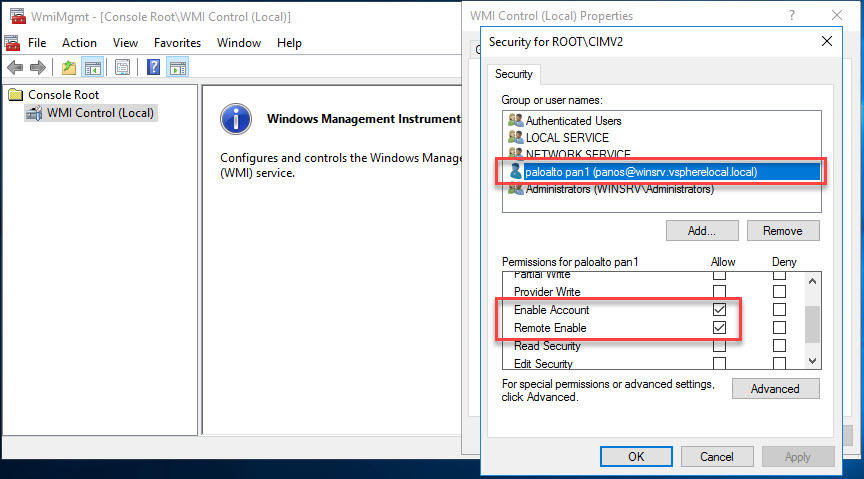Open the Favorites menu
The image size is (864, 479).
(x=177, y=43)
